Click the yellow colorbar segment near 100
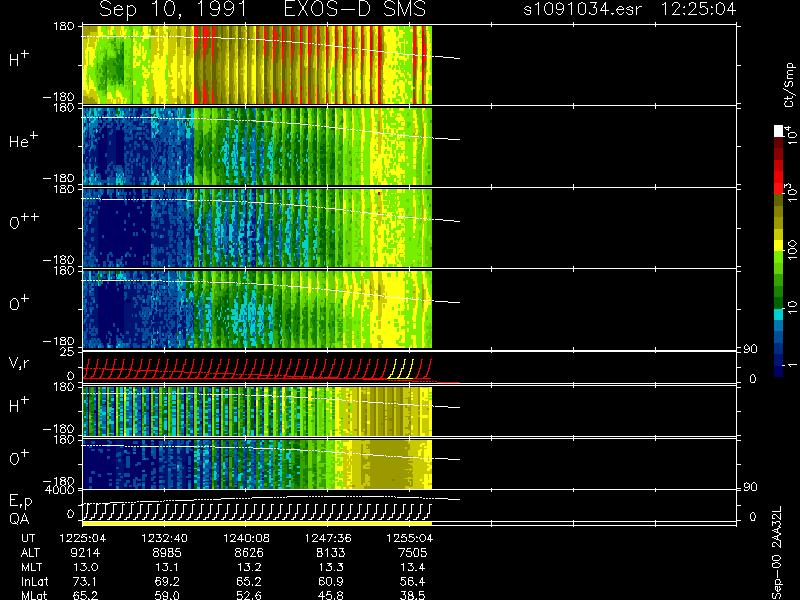Screen dimensions: 800x600 coord(779,246)
